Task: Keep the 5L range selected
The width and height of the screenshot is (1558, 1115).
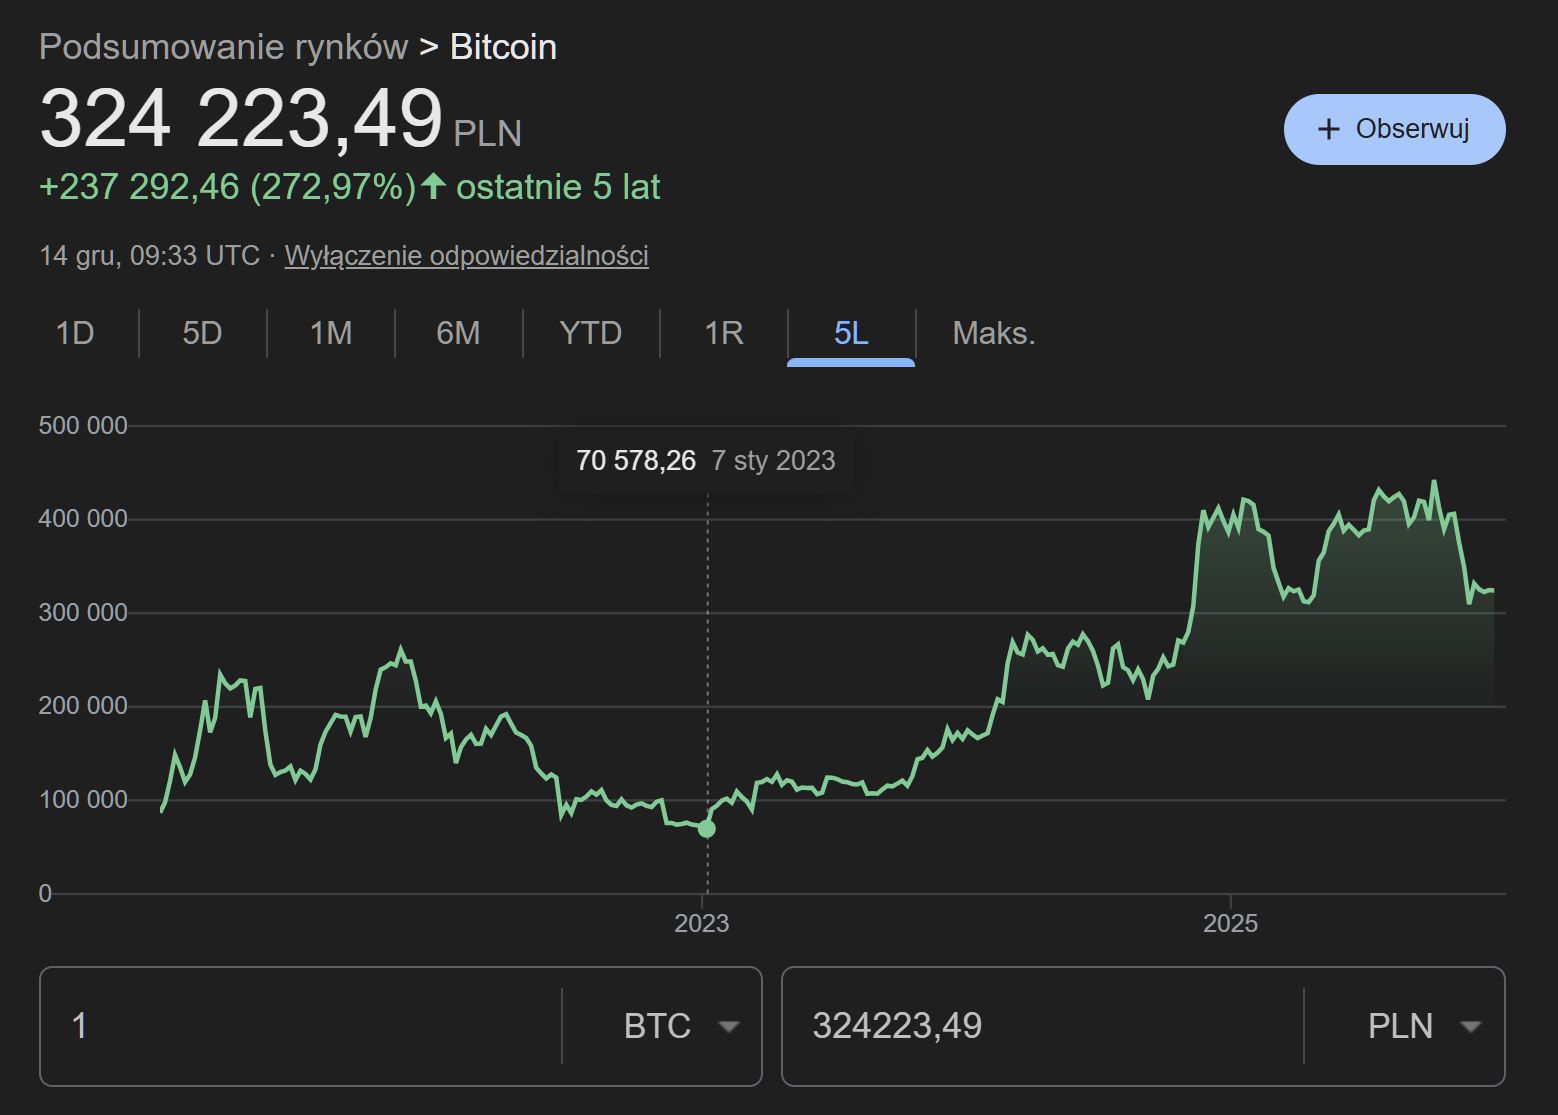Action: point(851,333)
